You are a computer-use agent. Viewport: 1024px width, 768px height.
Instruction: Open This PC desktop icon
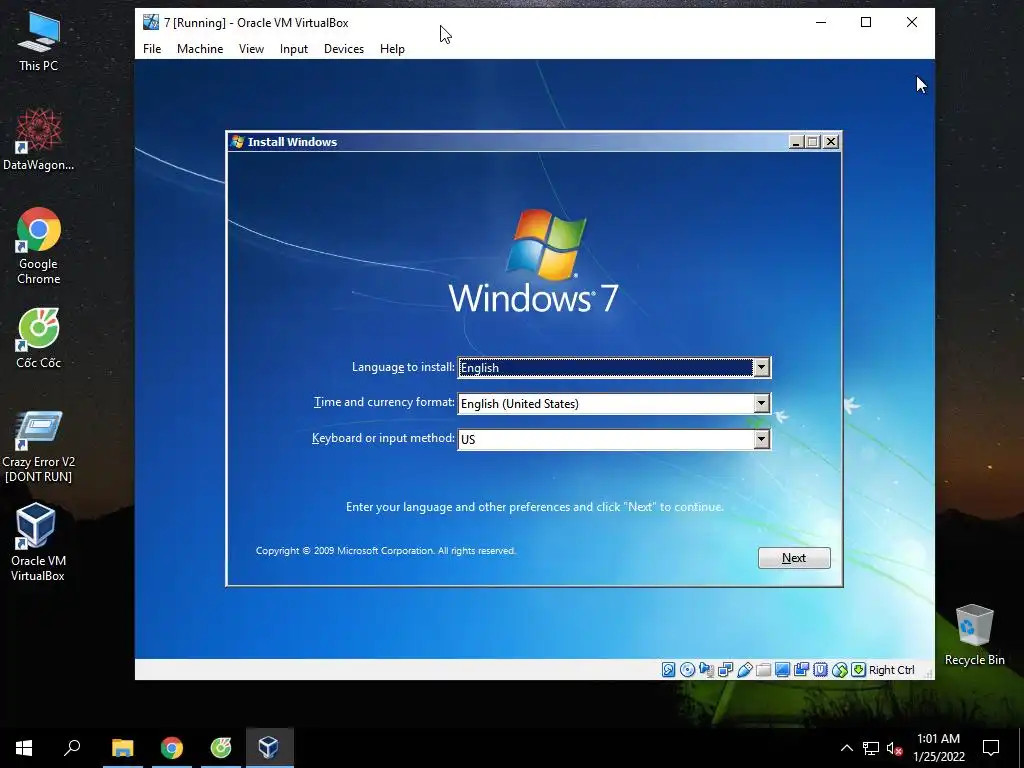[x=38, y=40]
